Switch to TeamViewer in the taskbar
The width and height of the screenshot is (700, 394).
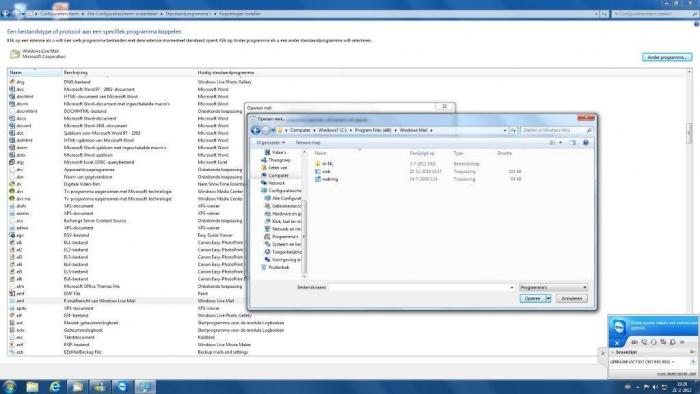122,386
